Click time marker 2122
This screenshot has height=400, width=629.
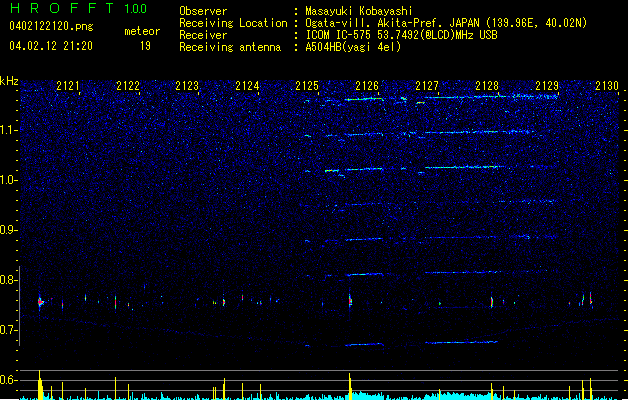[x=128, y=86]
